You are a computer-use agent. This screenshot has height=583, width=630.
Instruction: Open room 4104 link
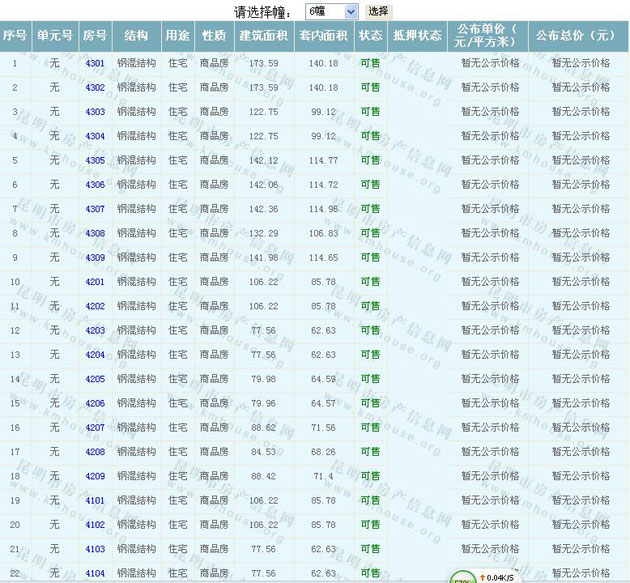(95, 573)
